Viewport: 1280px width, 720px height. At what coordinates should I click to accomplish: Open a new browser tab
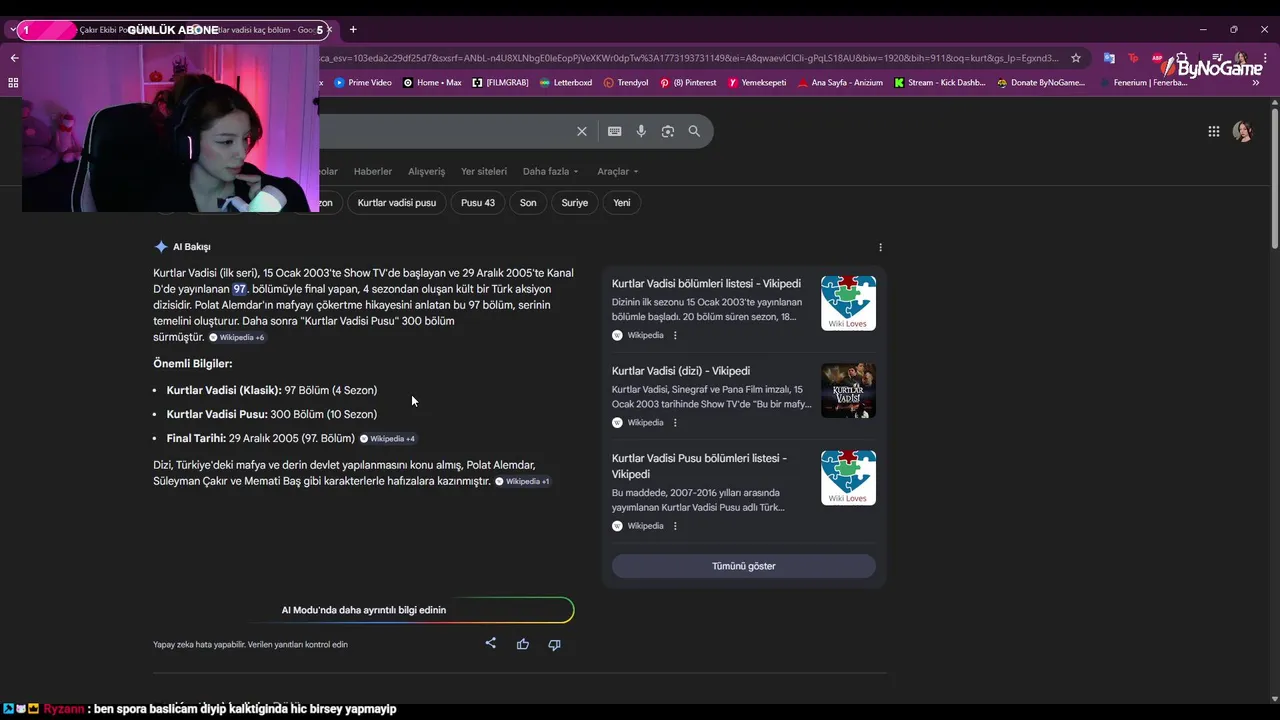[353, 30]
